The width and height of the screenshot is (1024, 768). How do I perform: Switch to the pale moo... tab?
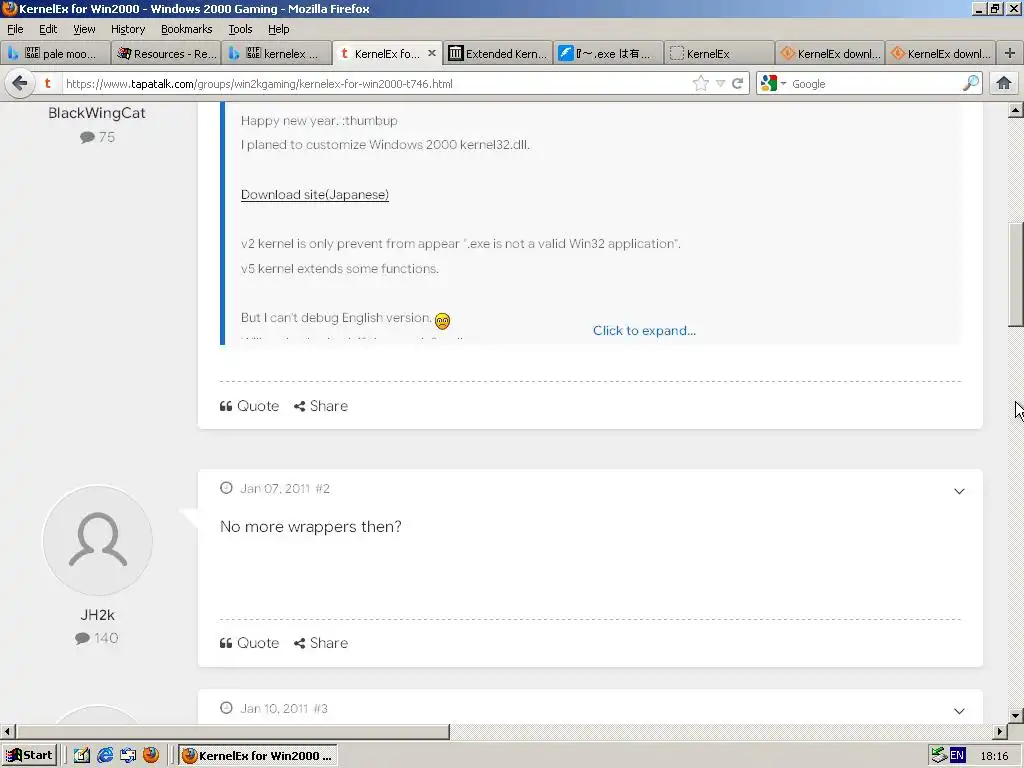(x=56, y=54)
